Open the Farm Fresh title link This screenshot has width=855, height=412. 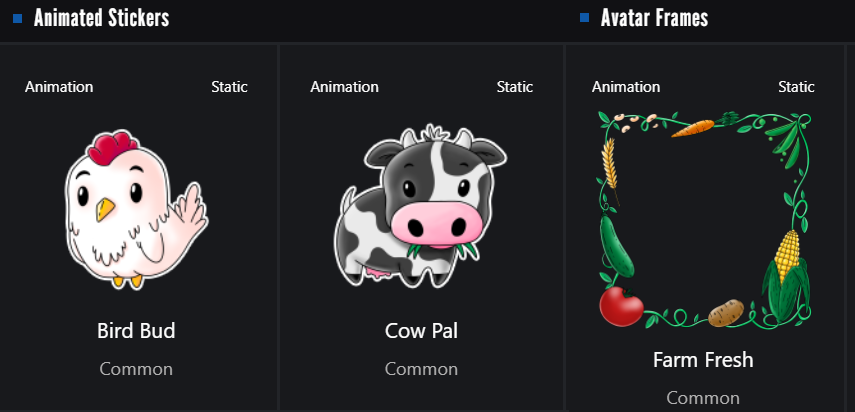coord(703,360)
